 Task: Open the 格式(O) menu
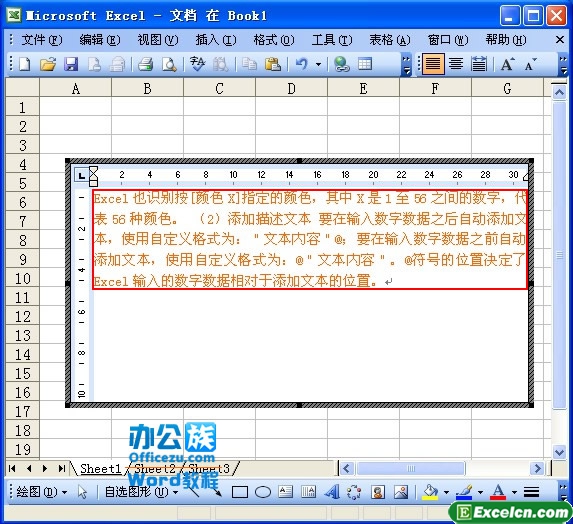(x=274, y=40)
